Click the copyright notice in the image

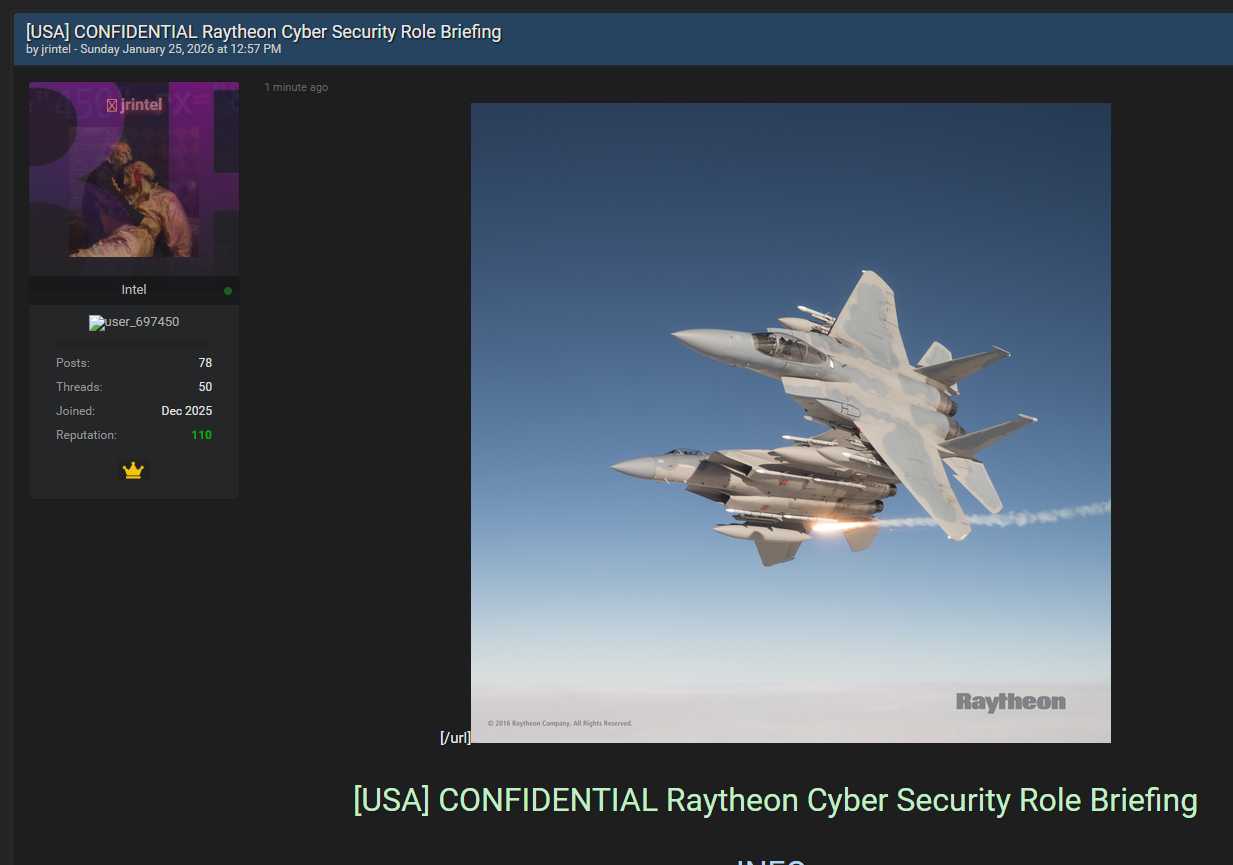[559, 723]
